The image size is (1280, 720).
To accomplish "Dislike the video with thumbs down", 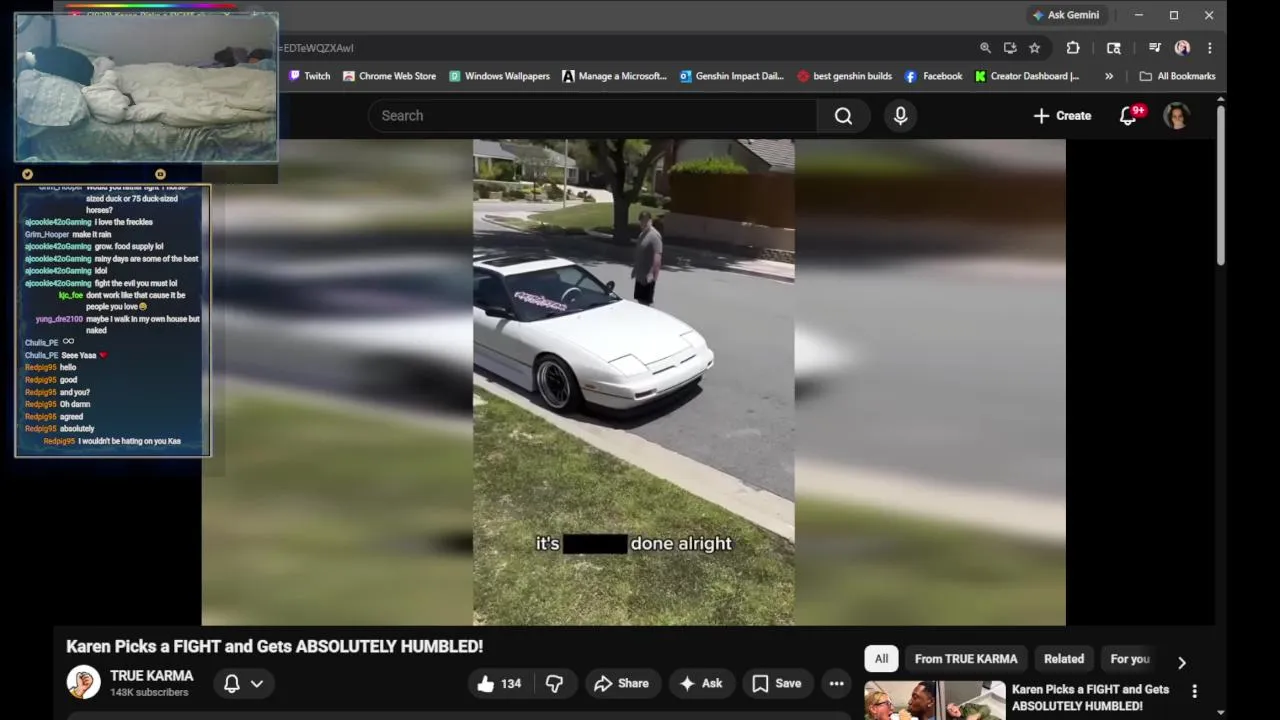I will (x=554, y=683).
